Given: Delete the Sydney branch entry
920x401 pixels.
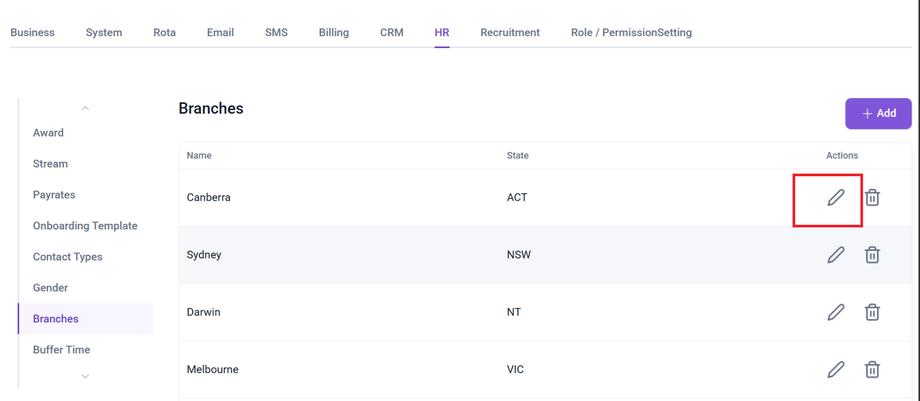Looking at the screenshot, I should 872,255.
